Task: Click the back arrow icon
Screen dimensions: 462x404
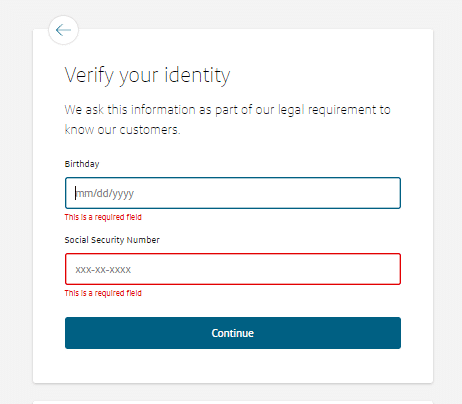Action: point(63,30)
